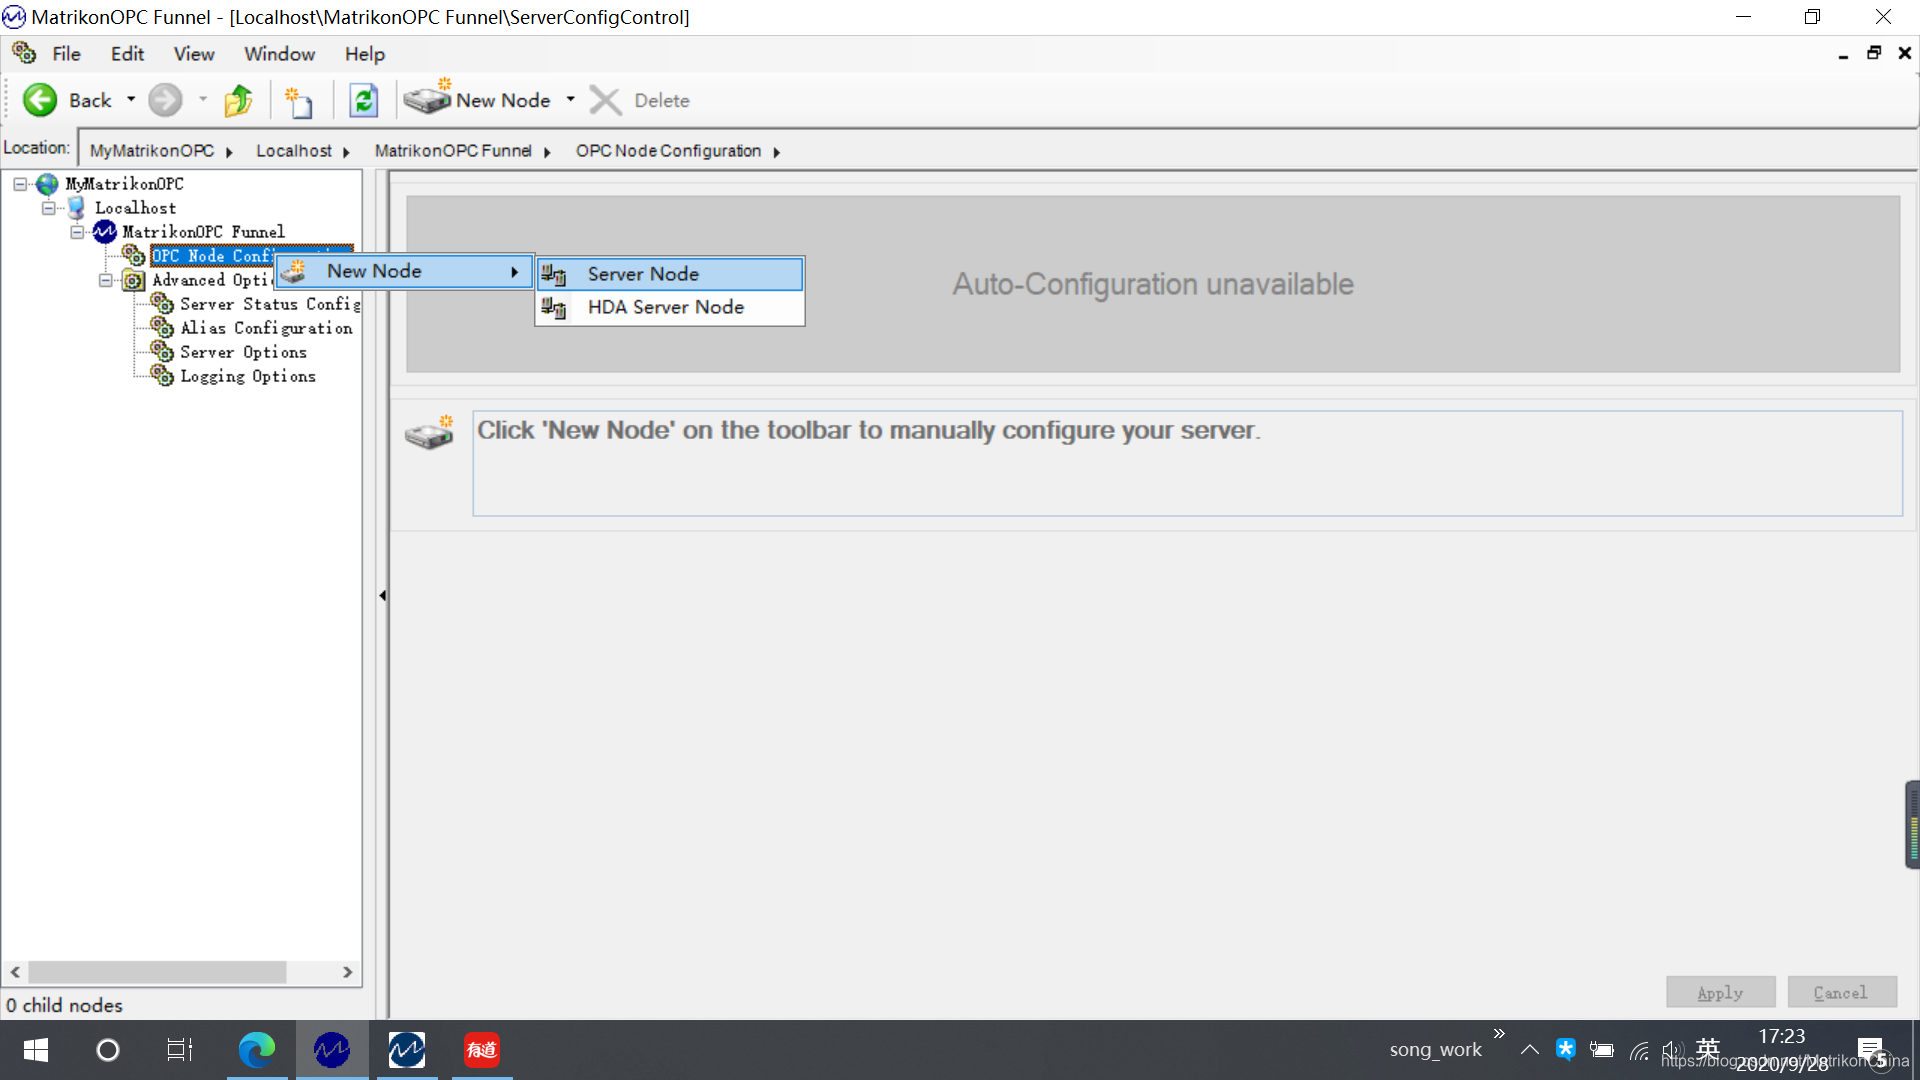This screenshot has height=1080, width=1920.
Task: Expand the Advanced Options tree item
Action: click(105, 278)
